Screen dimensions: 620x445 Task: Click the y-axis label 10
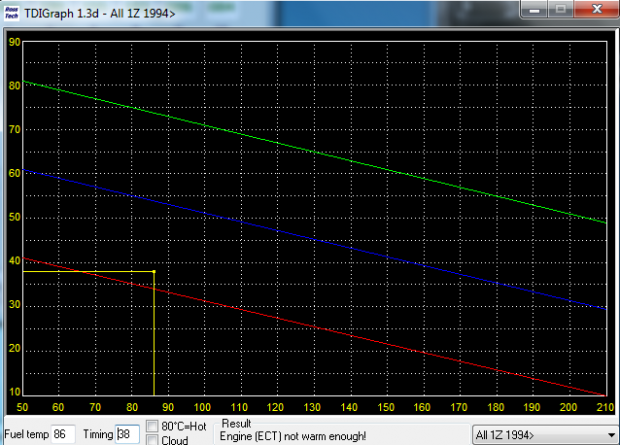click(14, 392)
